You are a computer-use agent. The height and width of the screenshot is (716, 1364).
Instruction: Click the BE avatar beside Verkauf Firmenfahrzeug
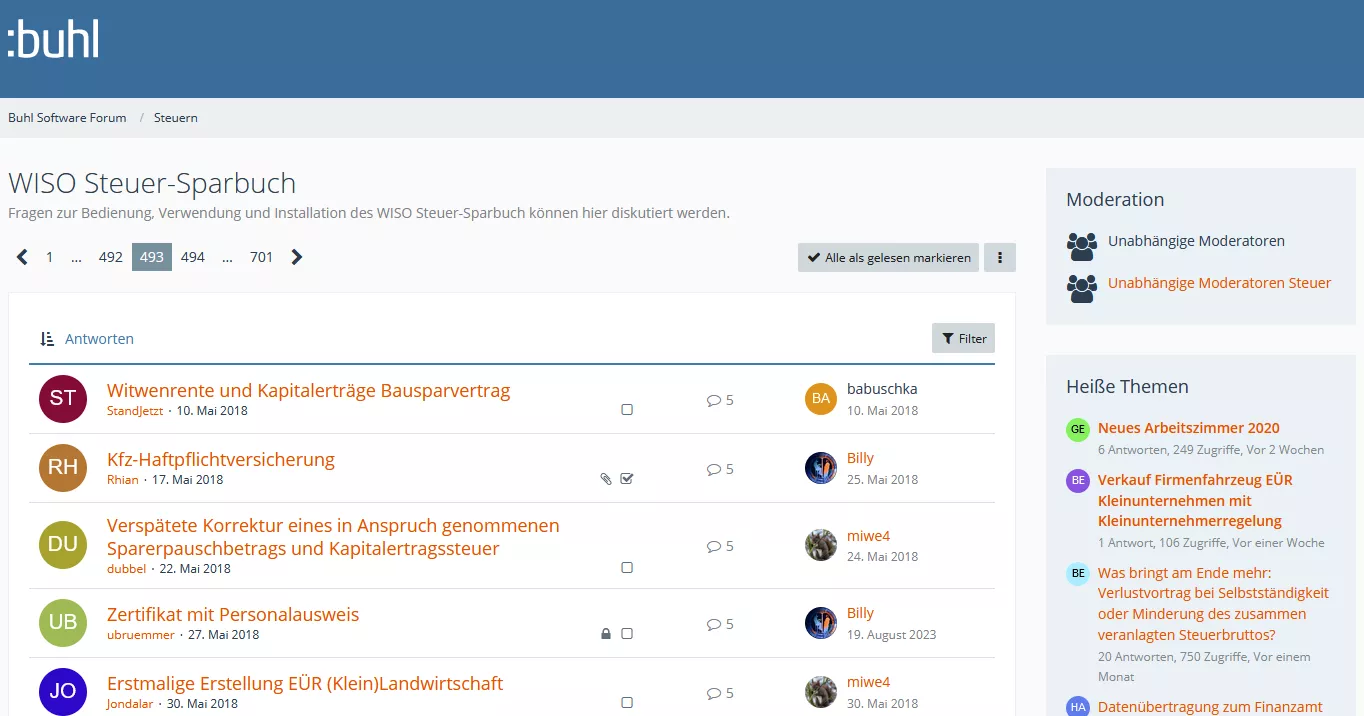pos(1077,481)
